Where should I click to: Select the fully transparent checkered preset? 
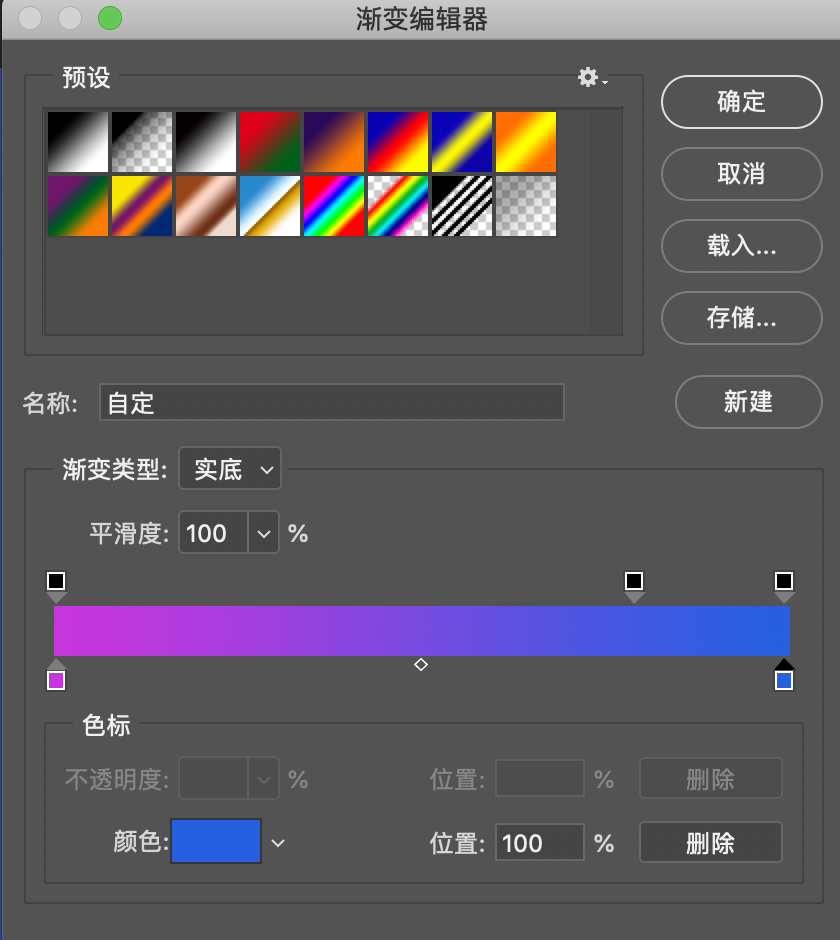(x=526, y=206)
